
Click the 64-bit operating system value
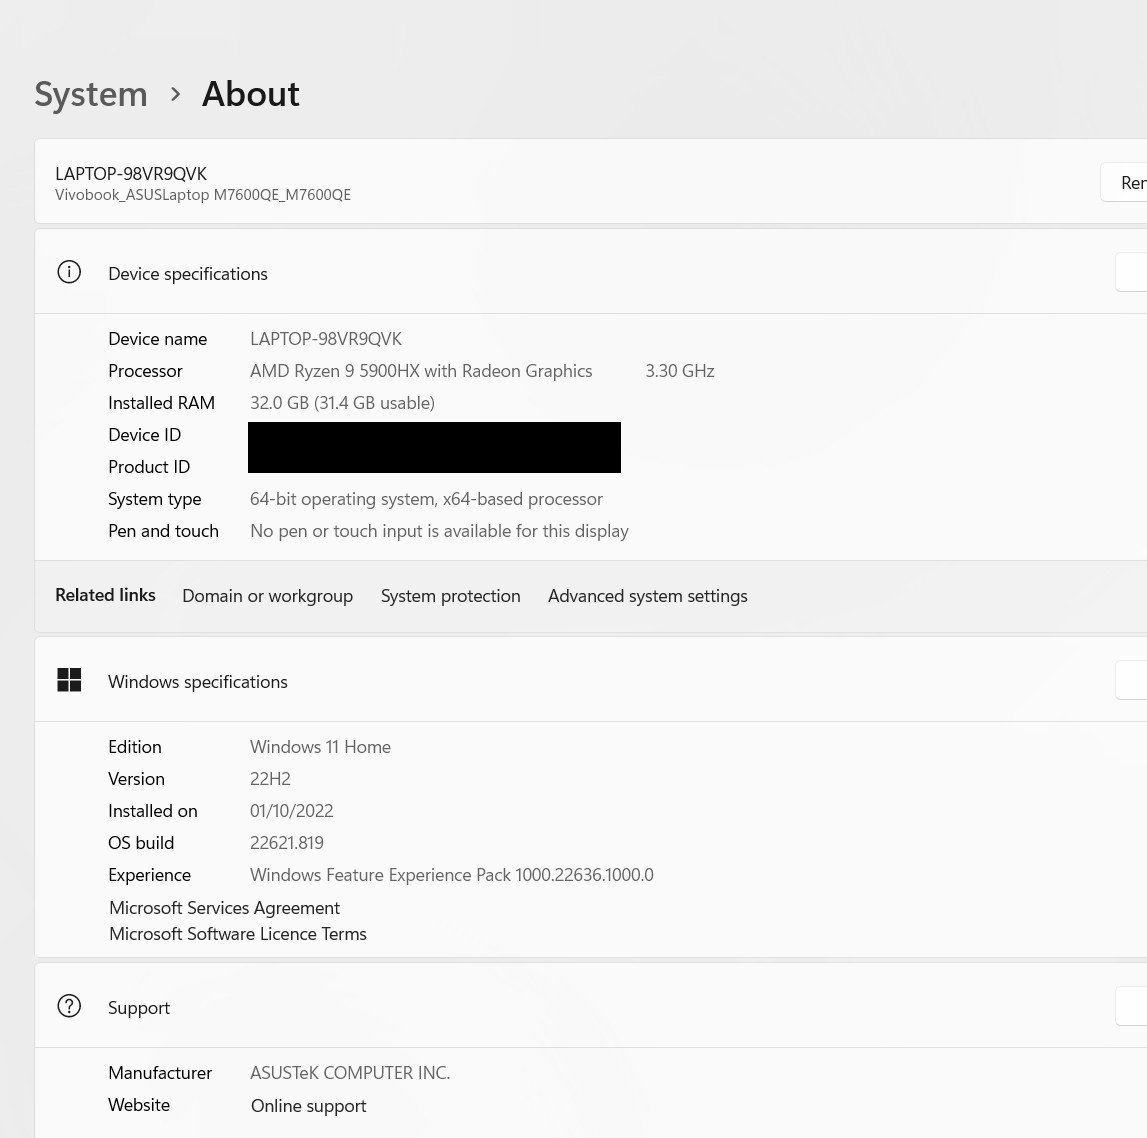click(426, 499)
